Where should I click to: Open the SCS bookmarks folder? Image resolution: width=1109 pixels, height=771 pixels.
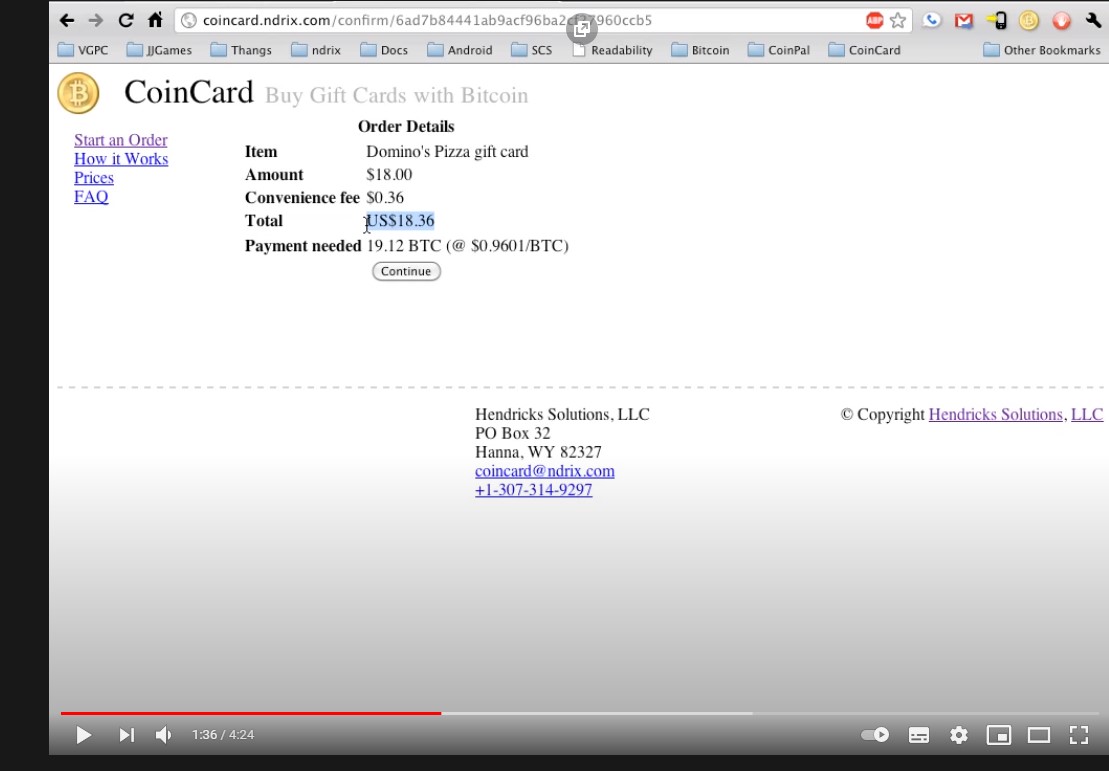tap(532, 50)
